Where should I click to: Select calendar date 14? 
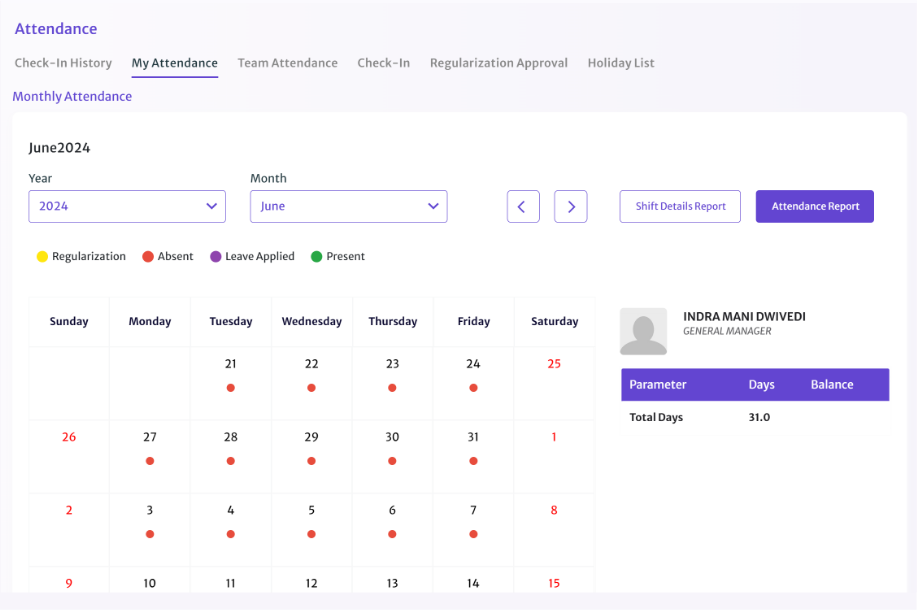[x=473, y=583]
